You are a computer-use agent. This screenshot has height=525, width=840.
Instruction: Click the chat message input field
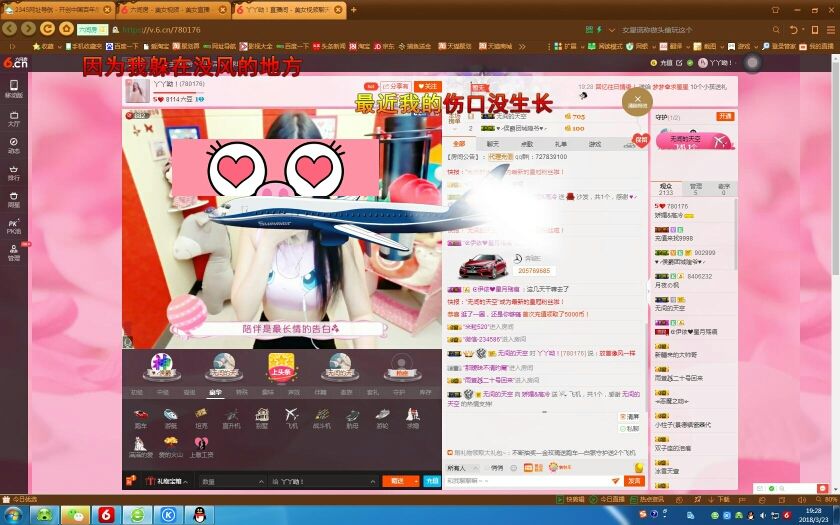[x=528, y=481]
